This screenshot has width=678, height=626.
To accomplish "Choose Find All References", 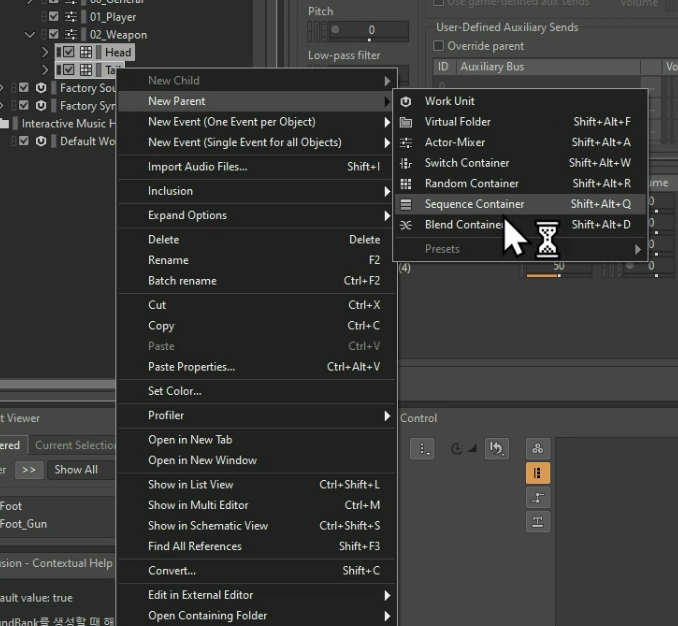I will 257,546.
